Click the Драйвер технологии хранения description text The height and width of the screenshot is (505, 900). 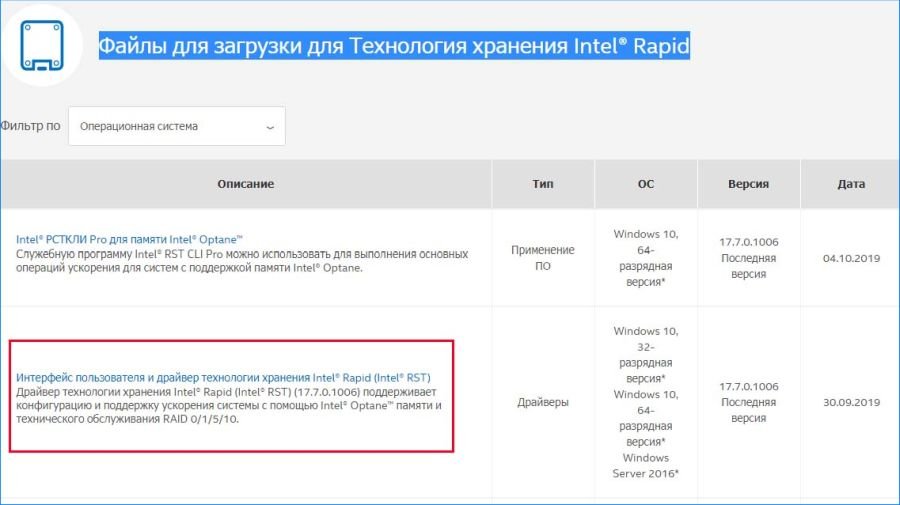pos(229,405)
